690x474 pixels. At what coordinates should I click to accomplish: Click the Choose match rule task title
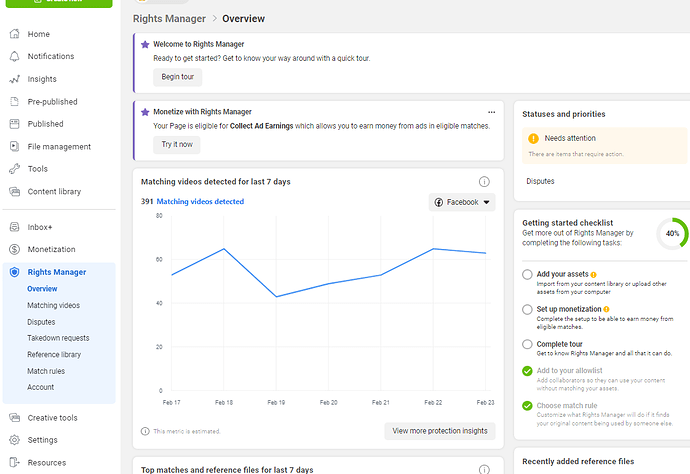(x=567, y=406)
